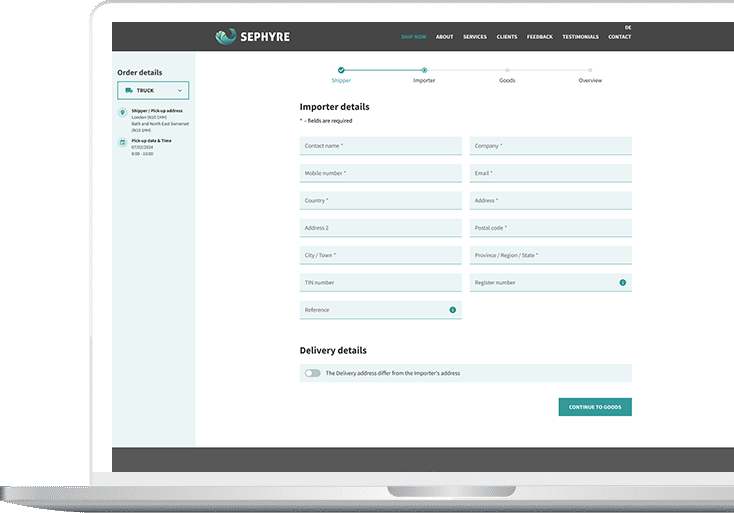Image resolution: width=734 pixels, height=513 pixels.
Task: Jump to the Goods step marker
Action: click(507, 70)
